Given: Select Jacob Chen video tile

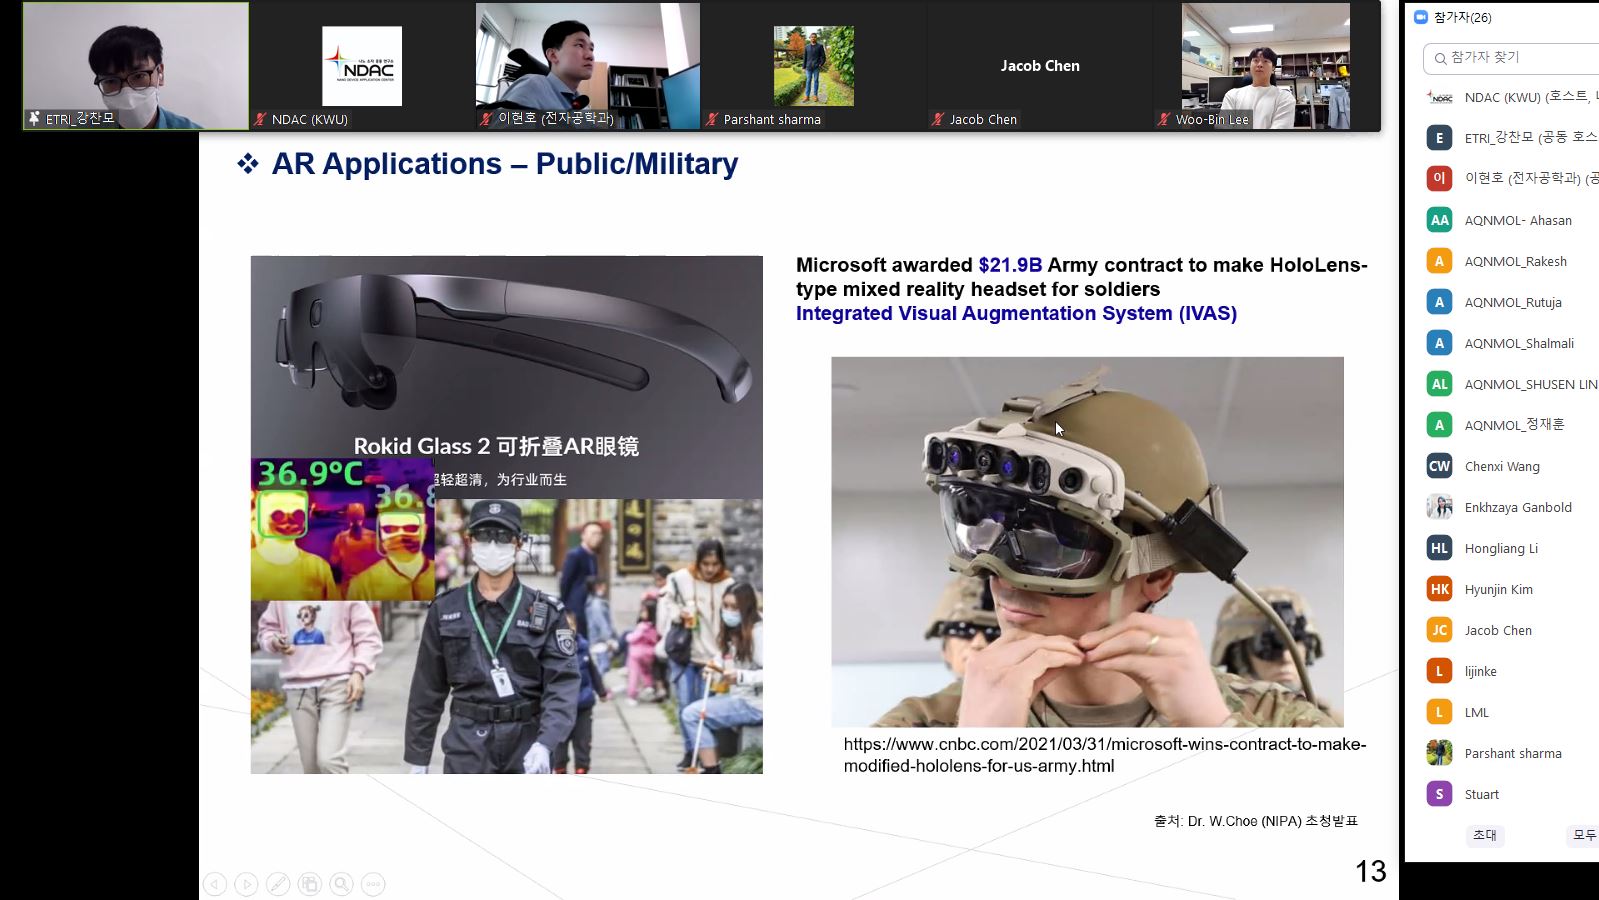Looking at the screenshot, I should 1040,66.
